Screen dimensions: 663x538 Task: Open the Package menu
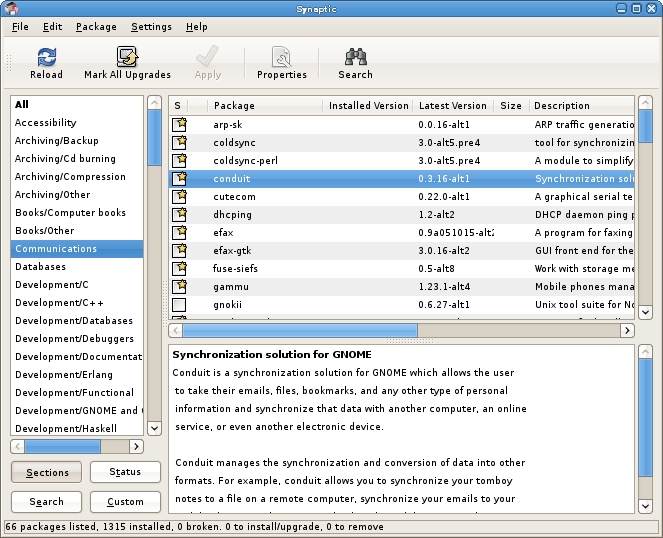coord(96,27)
